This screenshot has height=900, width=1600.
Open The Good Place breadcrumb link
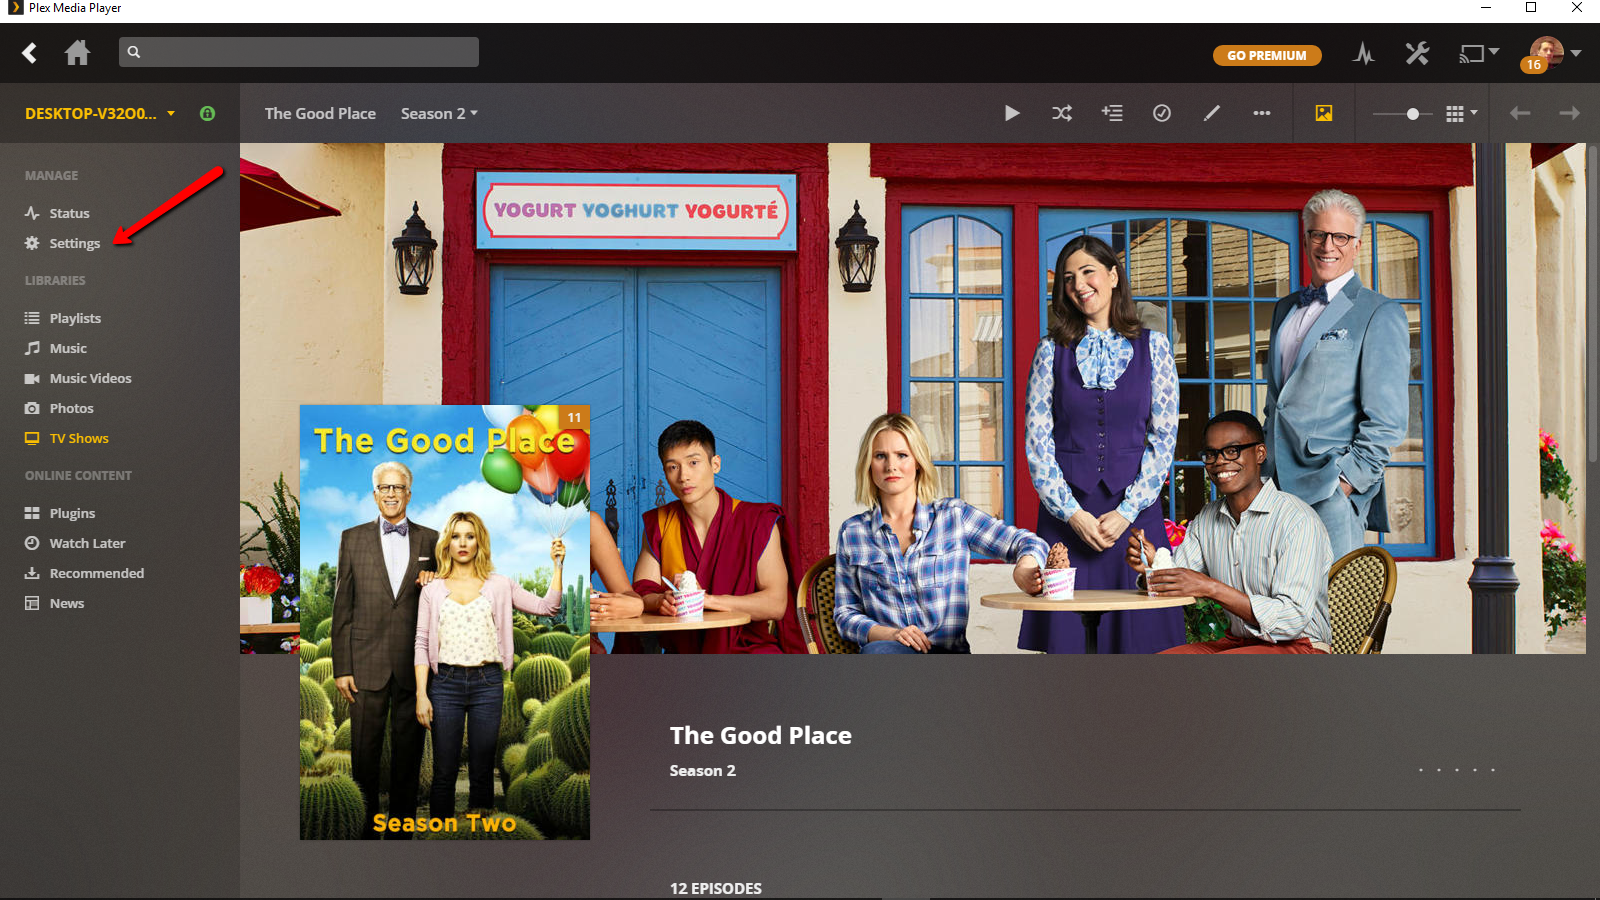(320, 113)
